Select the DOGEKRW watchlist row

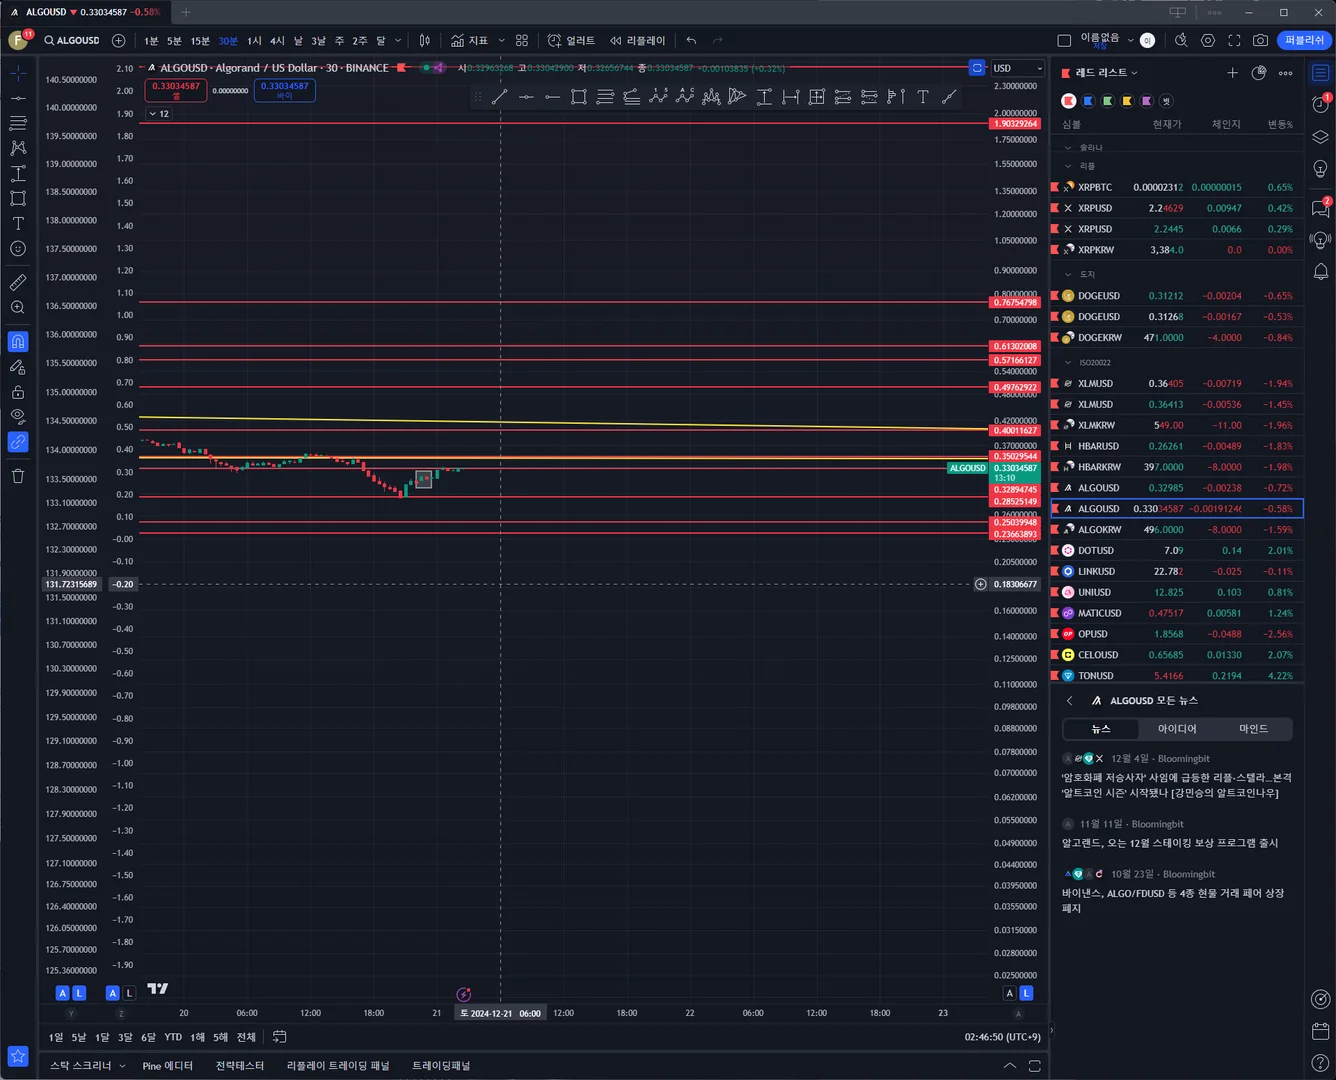coord(1176,338)
